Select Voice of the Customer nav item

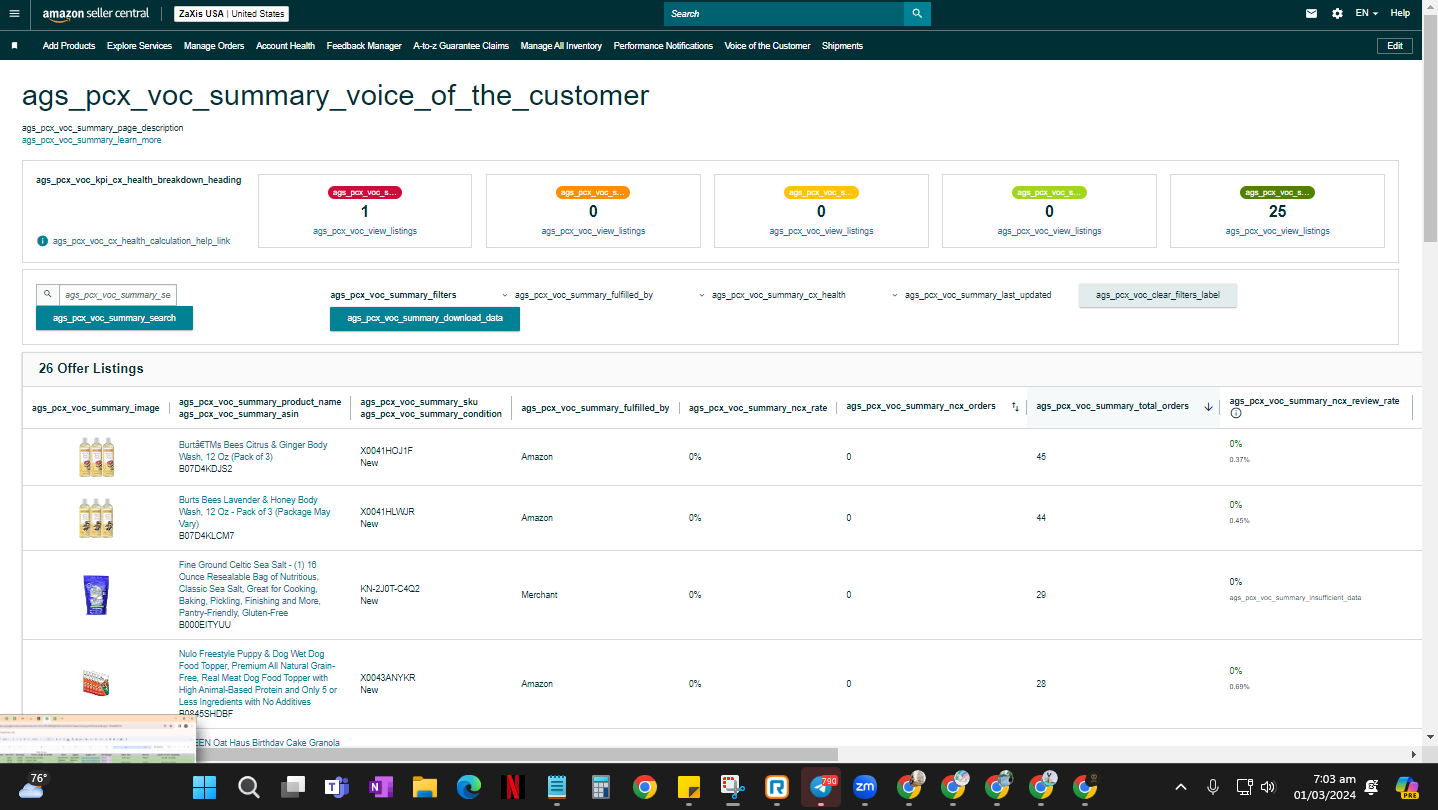[767, 46]
